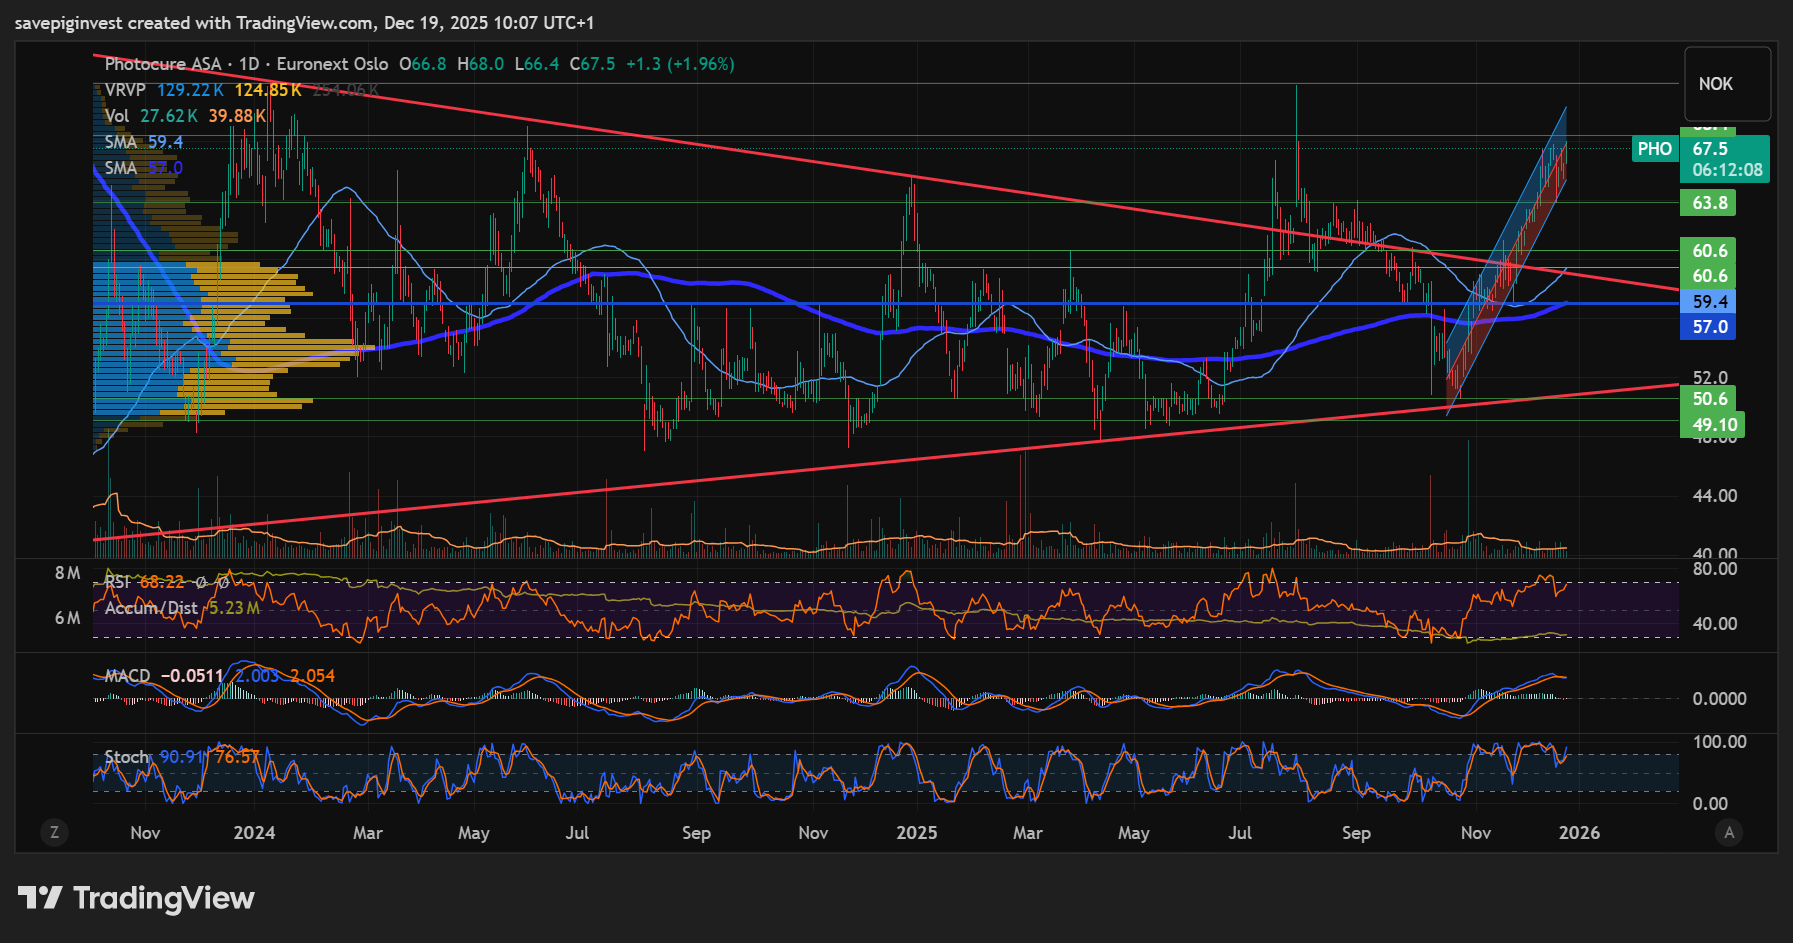The width and height of the screenshot is (1793, 943).
Task: Click the Accum/Dist indicator label
Action: 151,608
